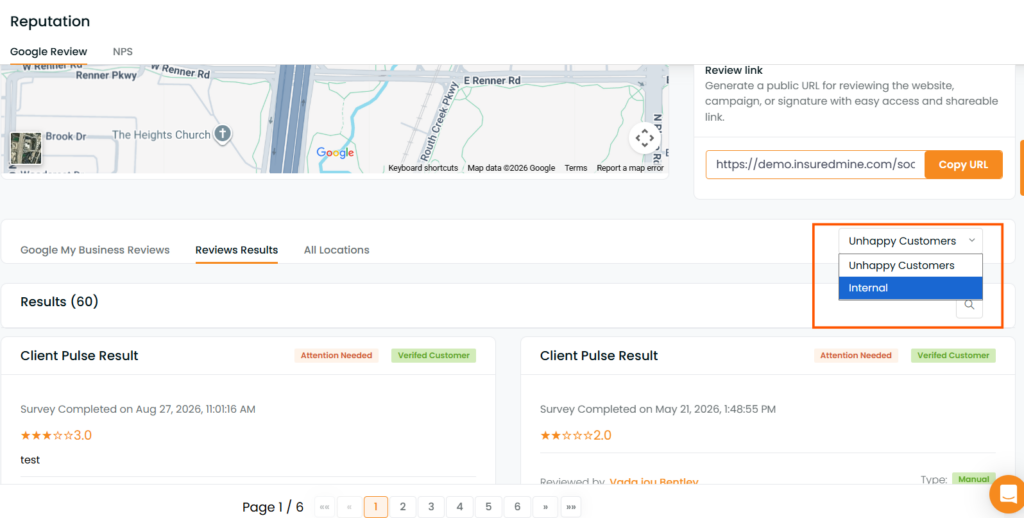The image size is (1024, 518).
Task: Go to page 4 of results
Action: tap(460, 507)
